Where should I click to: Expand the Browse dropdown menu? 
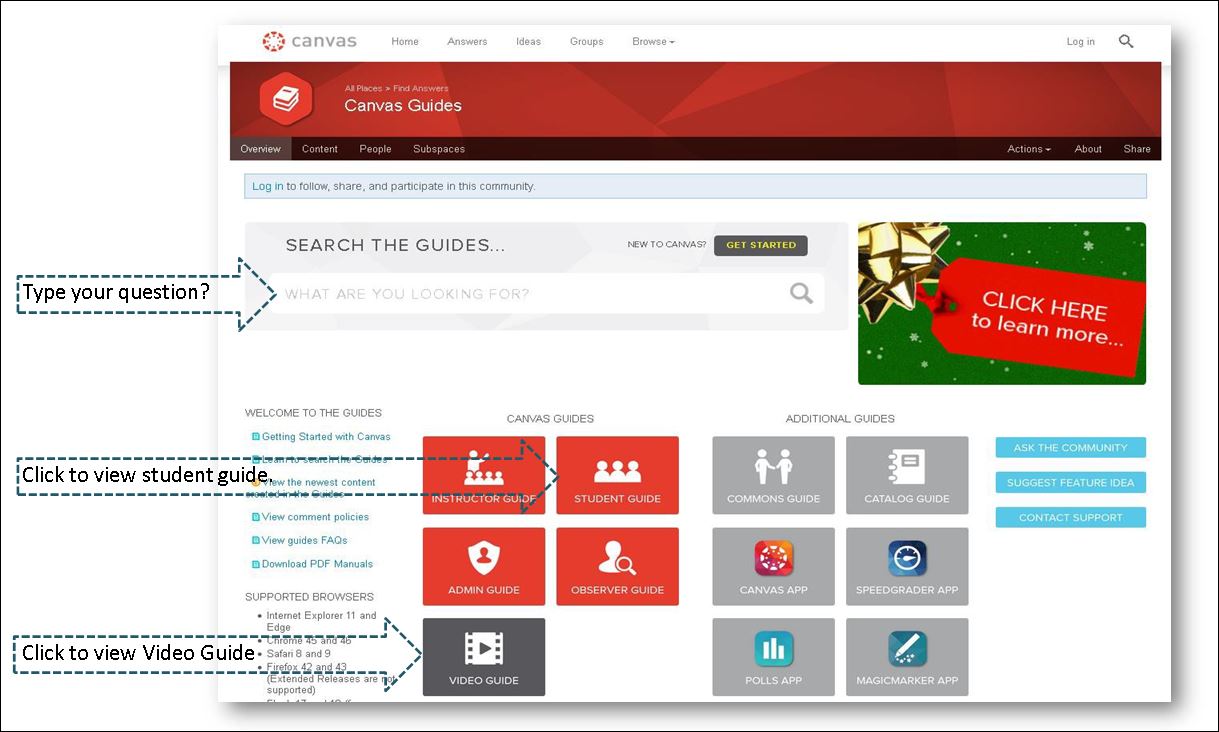(x=653, y=42)
